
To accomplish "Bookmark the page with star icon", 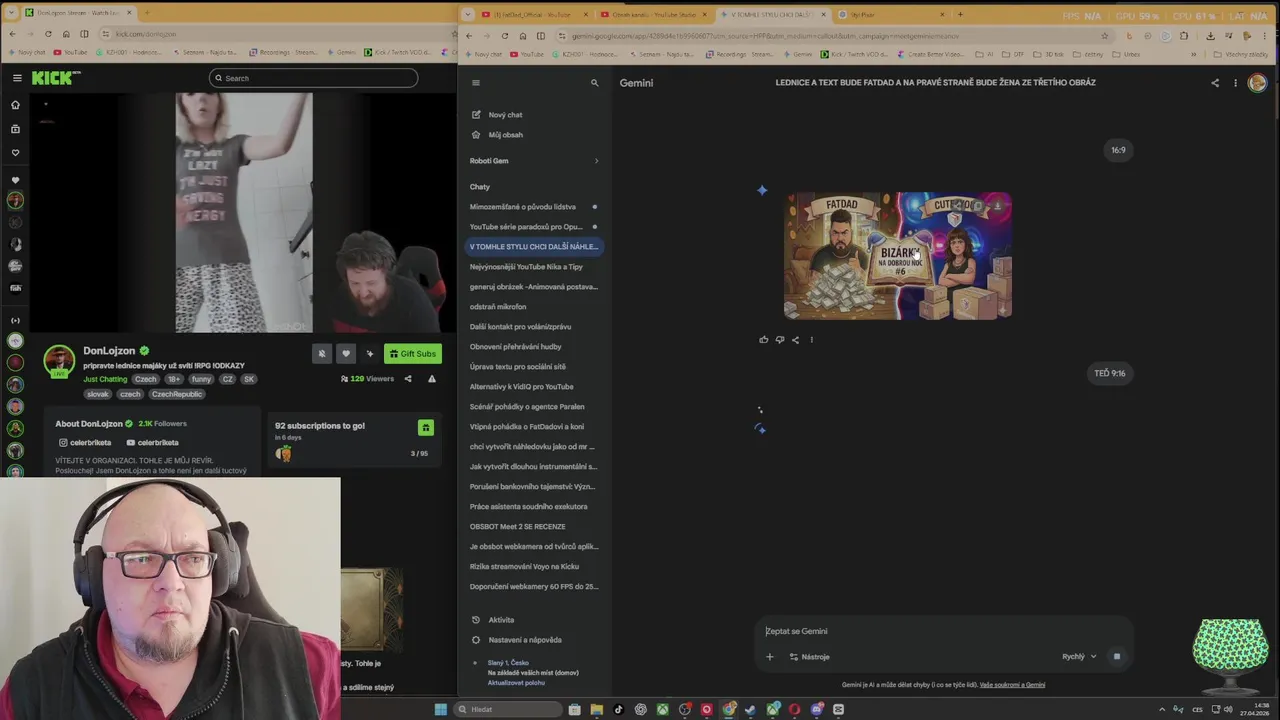I will coord(1105,35).
